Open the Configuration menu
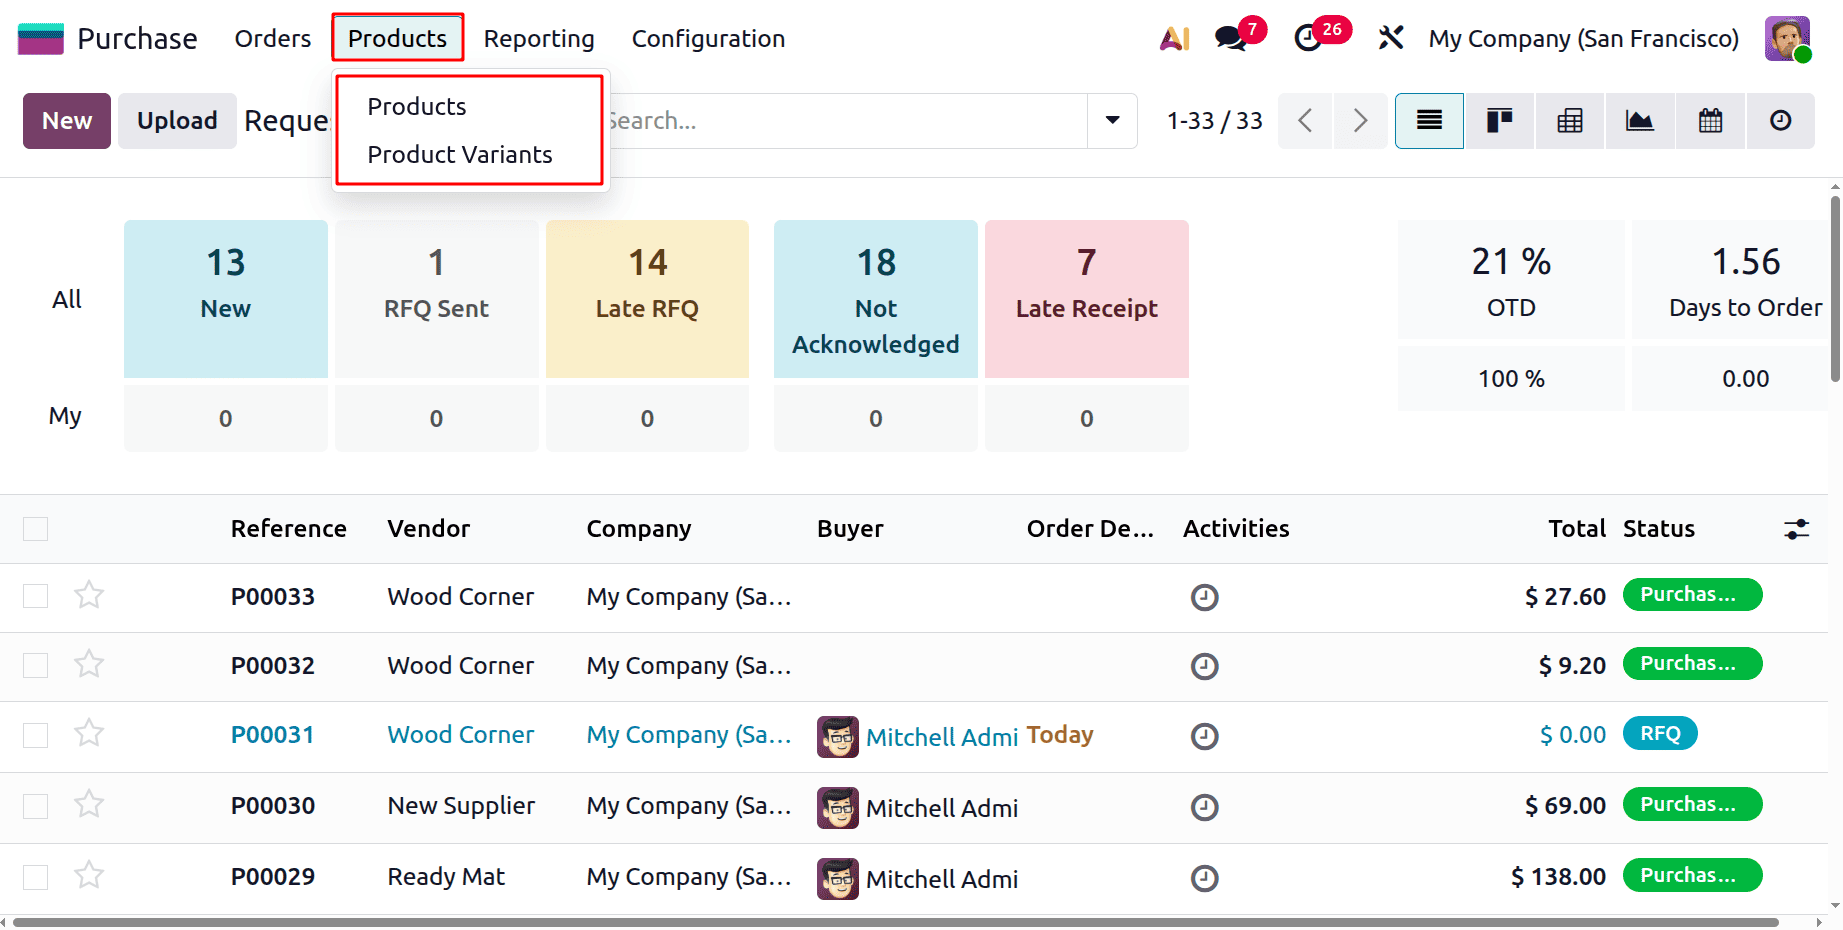1843x930 pixels. [x=707, y=38]
